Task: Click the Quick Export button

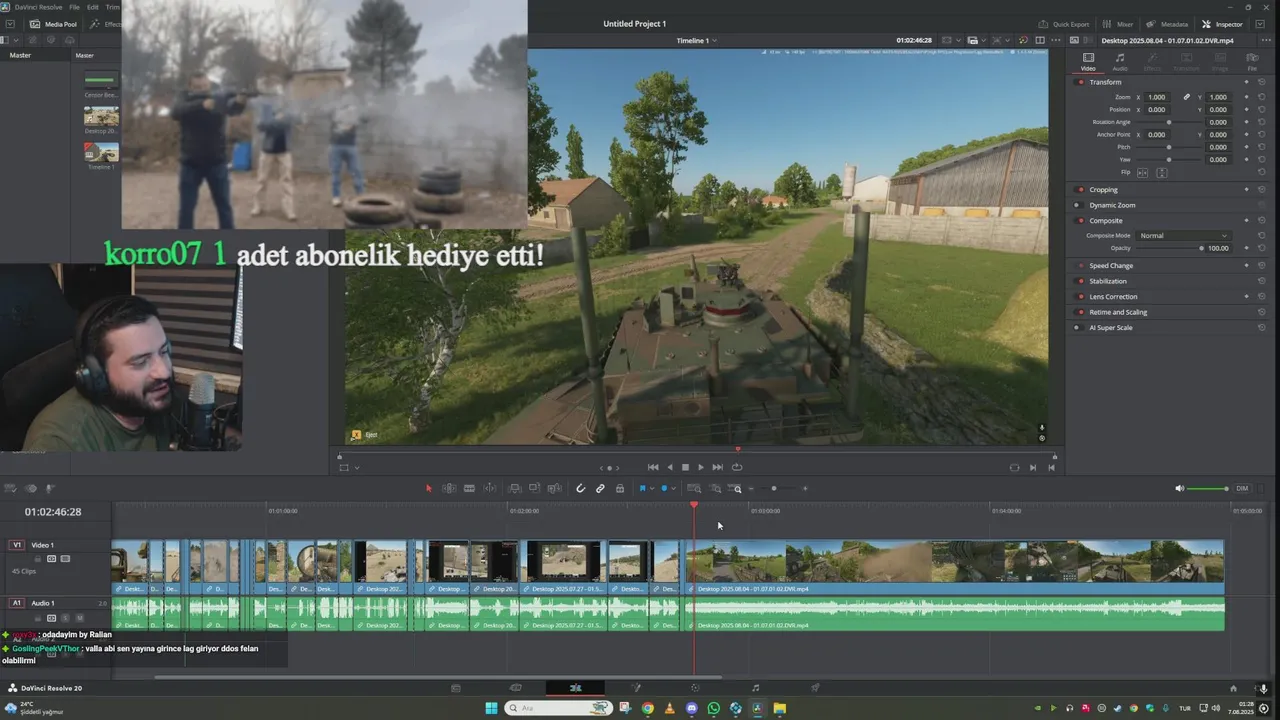Action: pyautogui.click(x=1064, y=24)
